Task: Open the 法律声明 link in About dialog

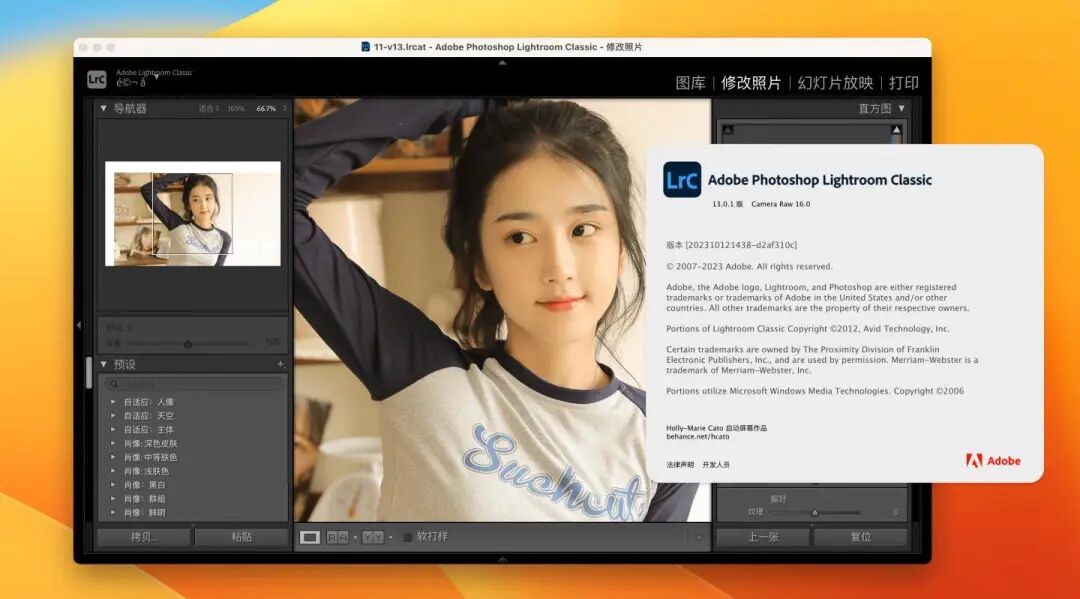Action: (680, 465)
